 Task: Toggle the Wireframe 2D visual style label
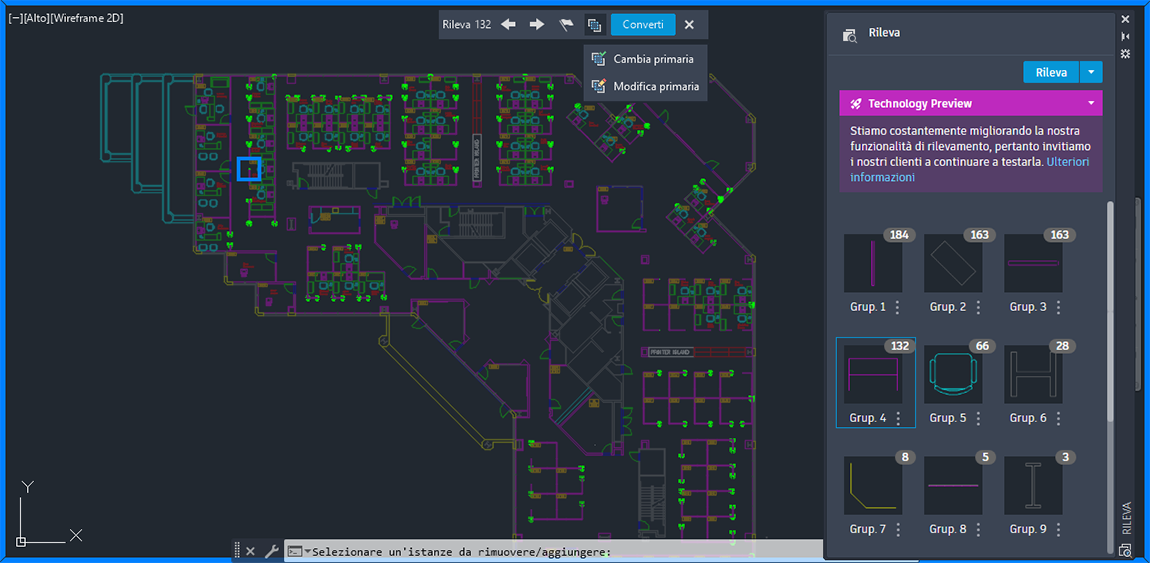(87, 18)
